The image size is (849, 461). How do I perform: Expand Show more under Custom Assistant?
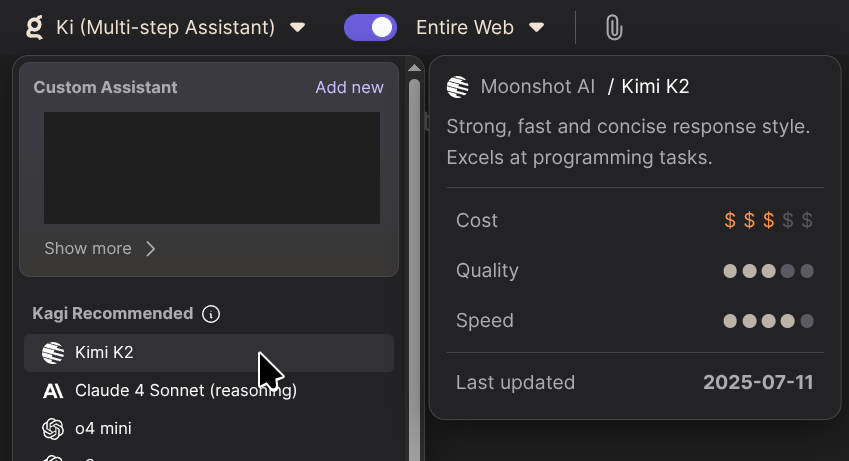click(x=100, y=248)
